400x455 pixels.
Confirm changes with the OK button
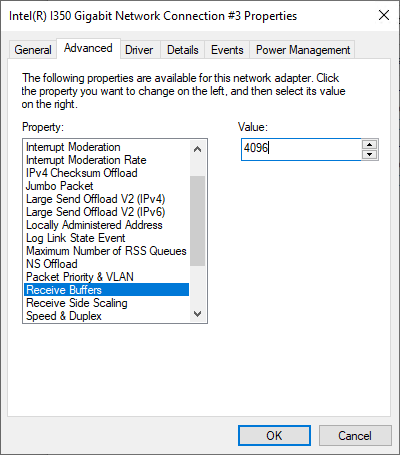click(x=274, y=435)
